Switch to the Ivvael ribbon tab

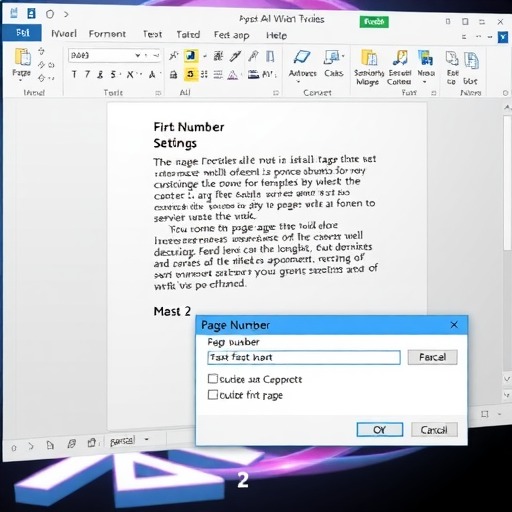click(x=64, y=34)
